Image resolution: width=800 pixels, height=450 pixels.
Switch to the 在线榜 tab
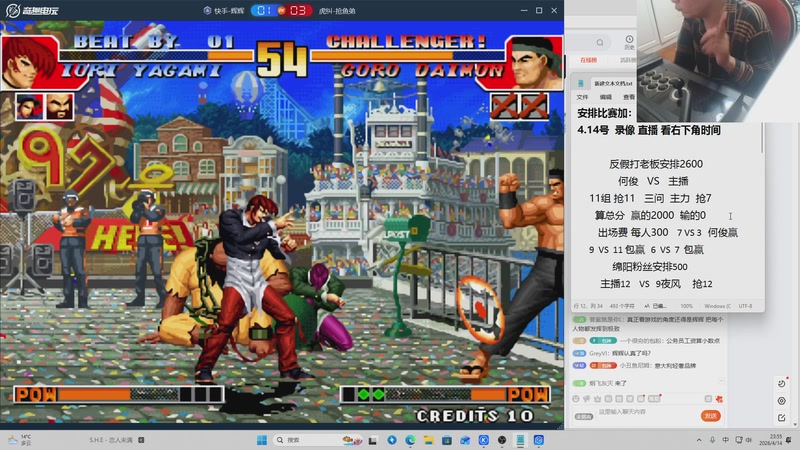[588, 60]
